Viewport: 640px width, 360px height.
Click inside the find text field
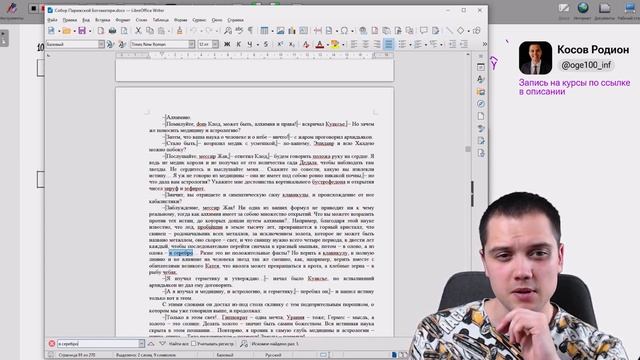coord(98,344)
